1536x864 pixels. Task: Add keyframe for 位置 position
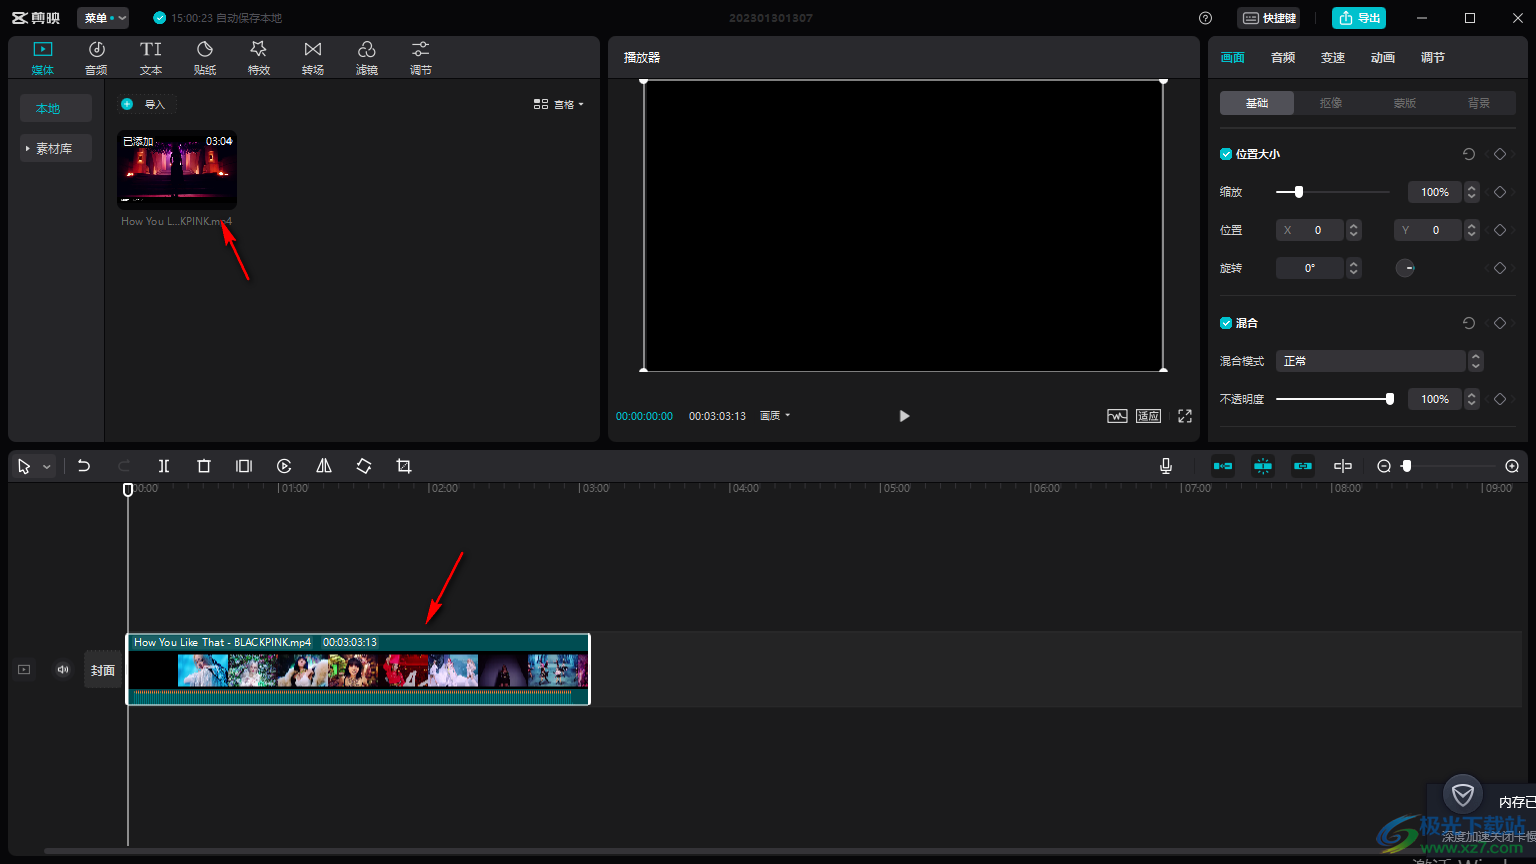(x=1499, y=230)
